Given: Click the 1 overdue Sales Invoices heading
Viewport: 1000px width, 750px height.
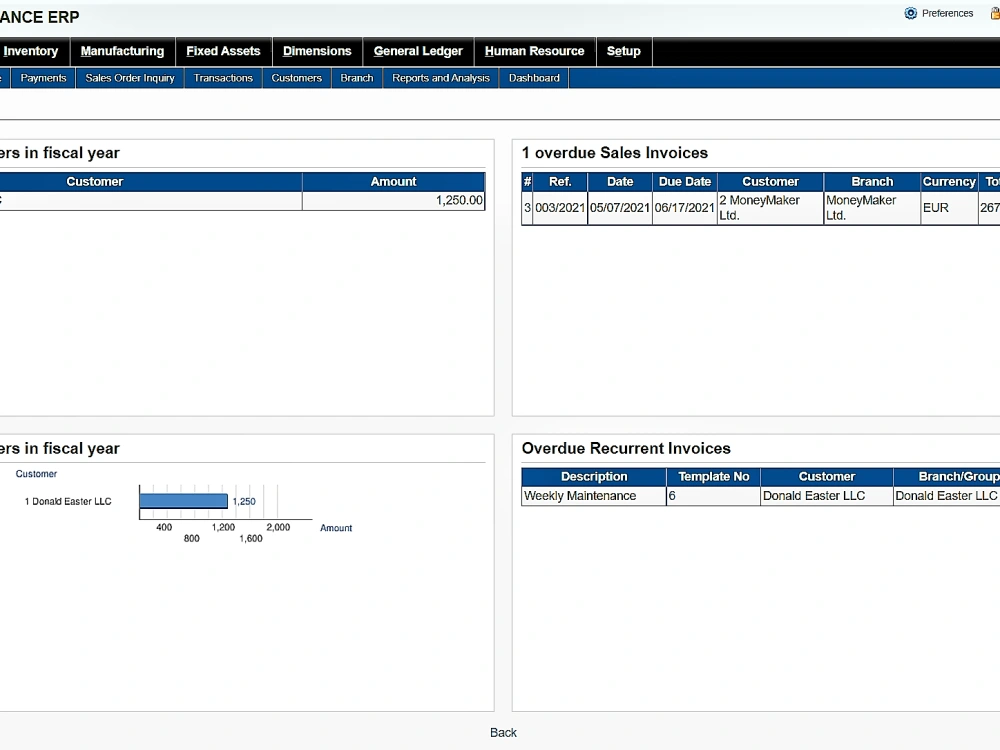Looking at the screenshot, I should (x=615, y=153).
